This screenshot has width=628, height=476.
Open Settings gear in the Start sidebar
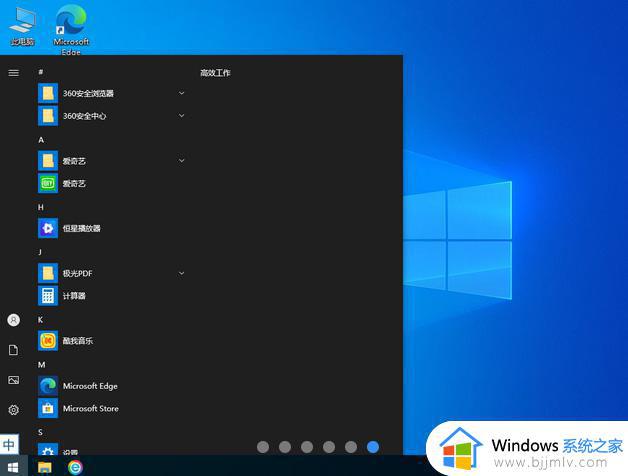click(13, 410)
